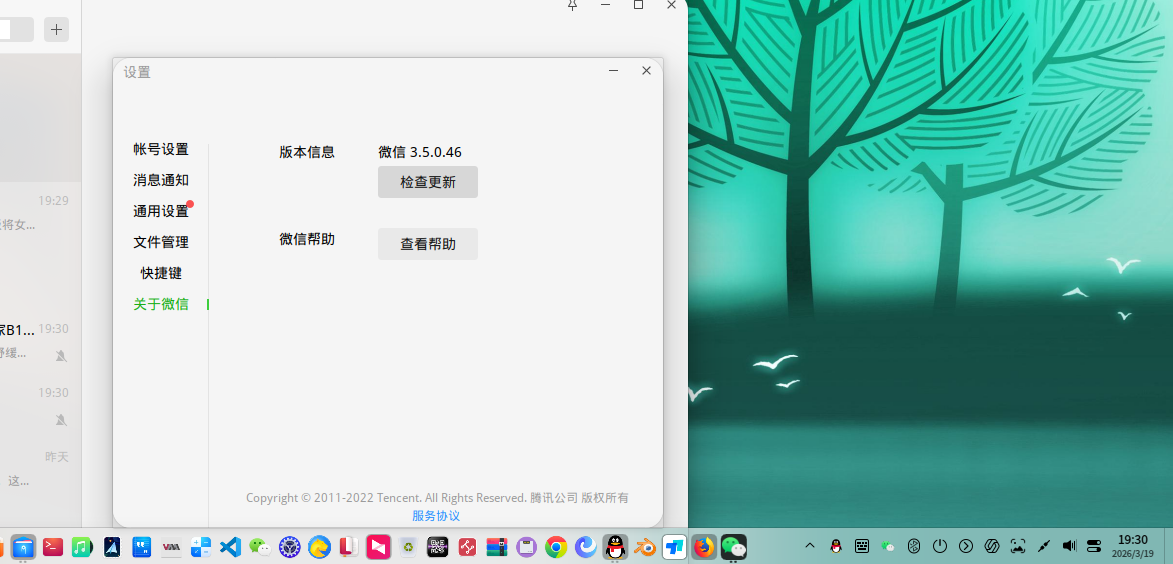Screen dimensions: 1173x564
Task: Launch the terminal from the dock
Action: pos(53,548)
